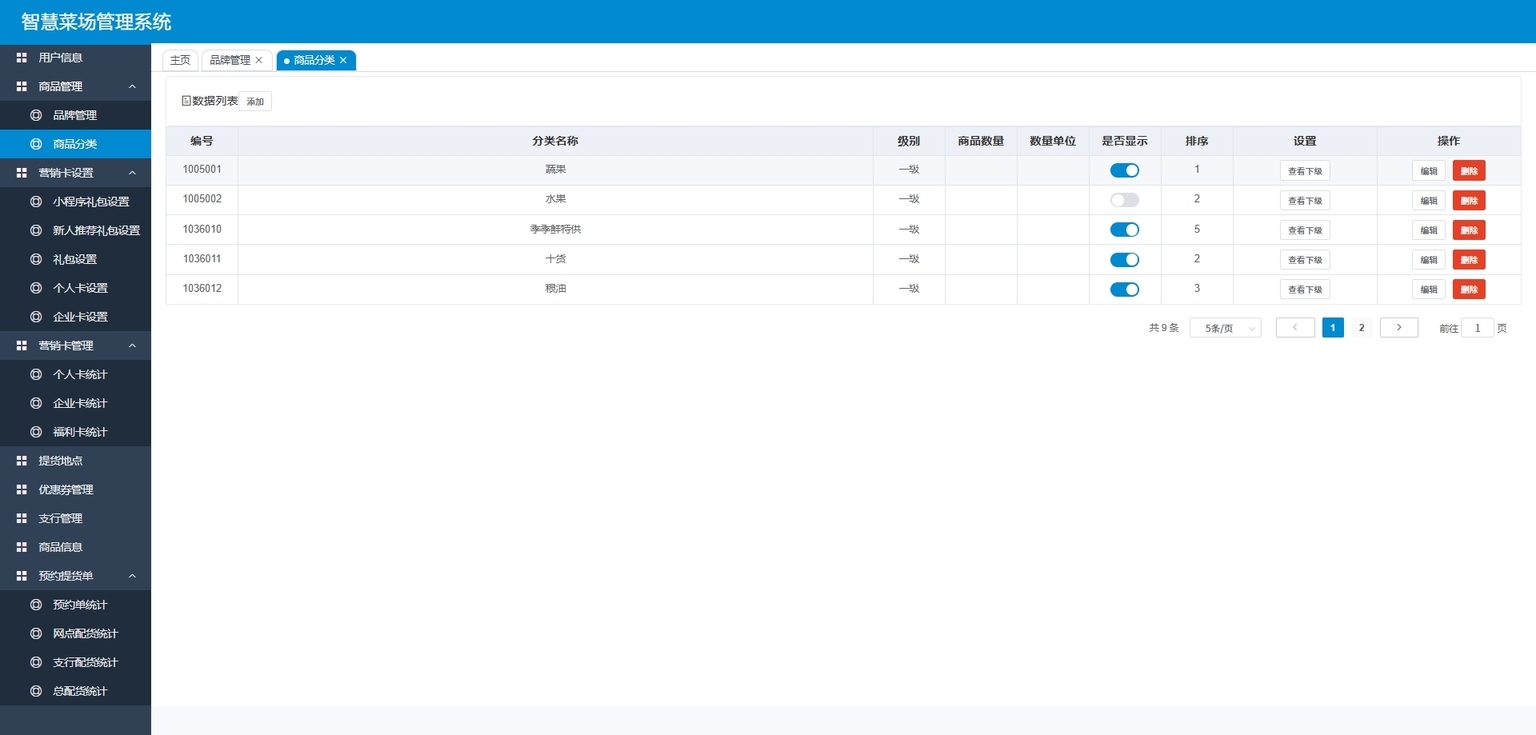Enable the display toggle for 水果

pos(1124,200)
